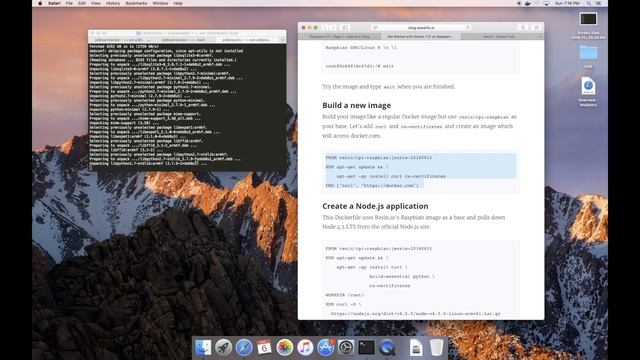Screen dimensions: 640x360
Task: Click Safari's back arrow button
Action: pos(325,28)
